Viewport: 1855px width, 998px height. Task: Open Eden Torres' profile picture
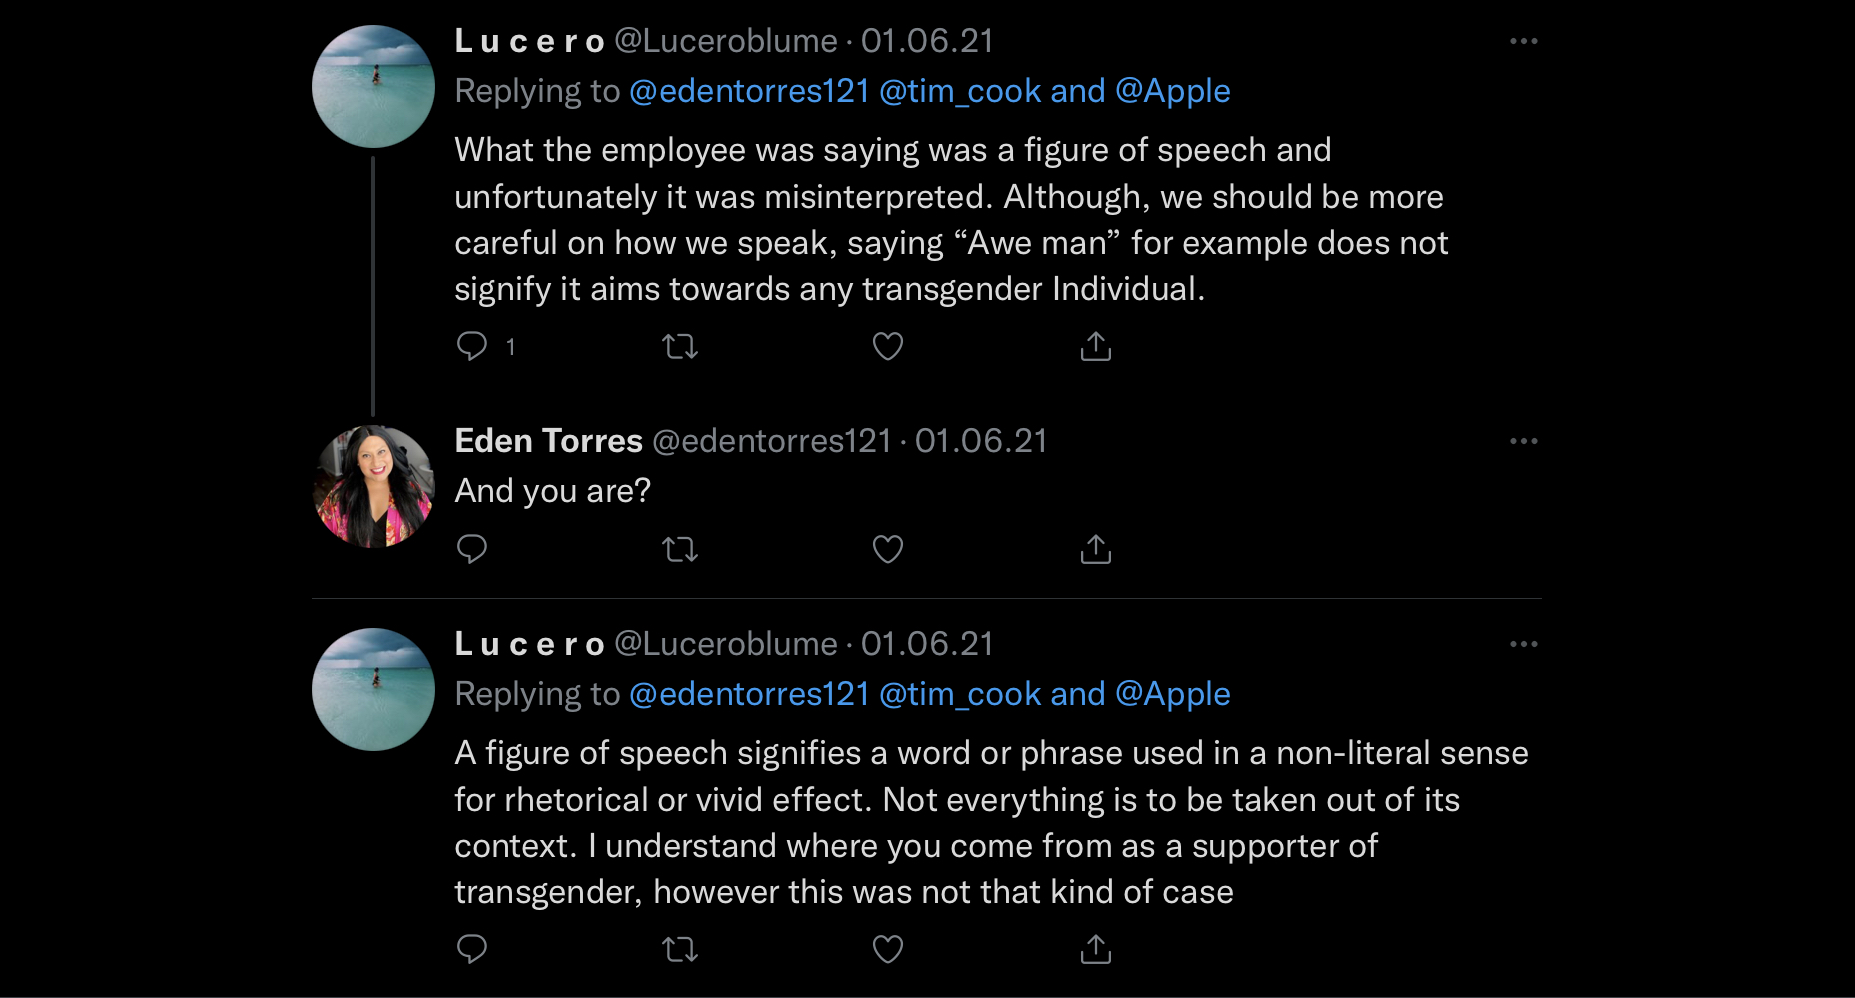[373, 487]
